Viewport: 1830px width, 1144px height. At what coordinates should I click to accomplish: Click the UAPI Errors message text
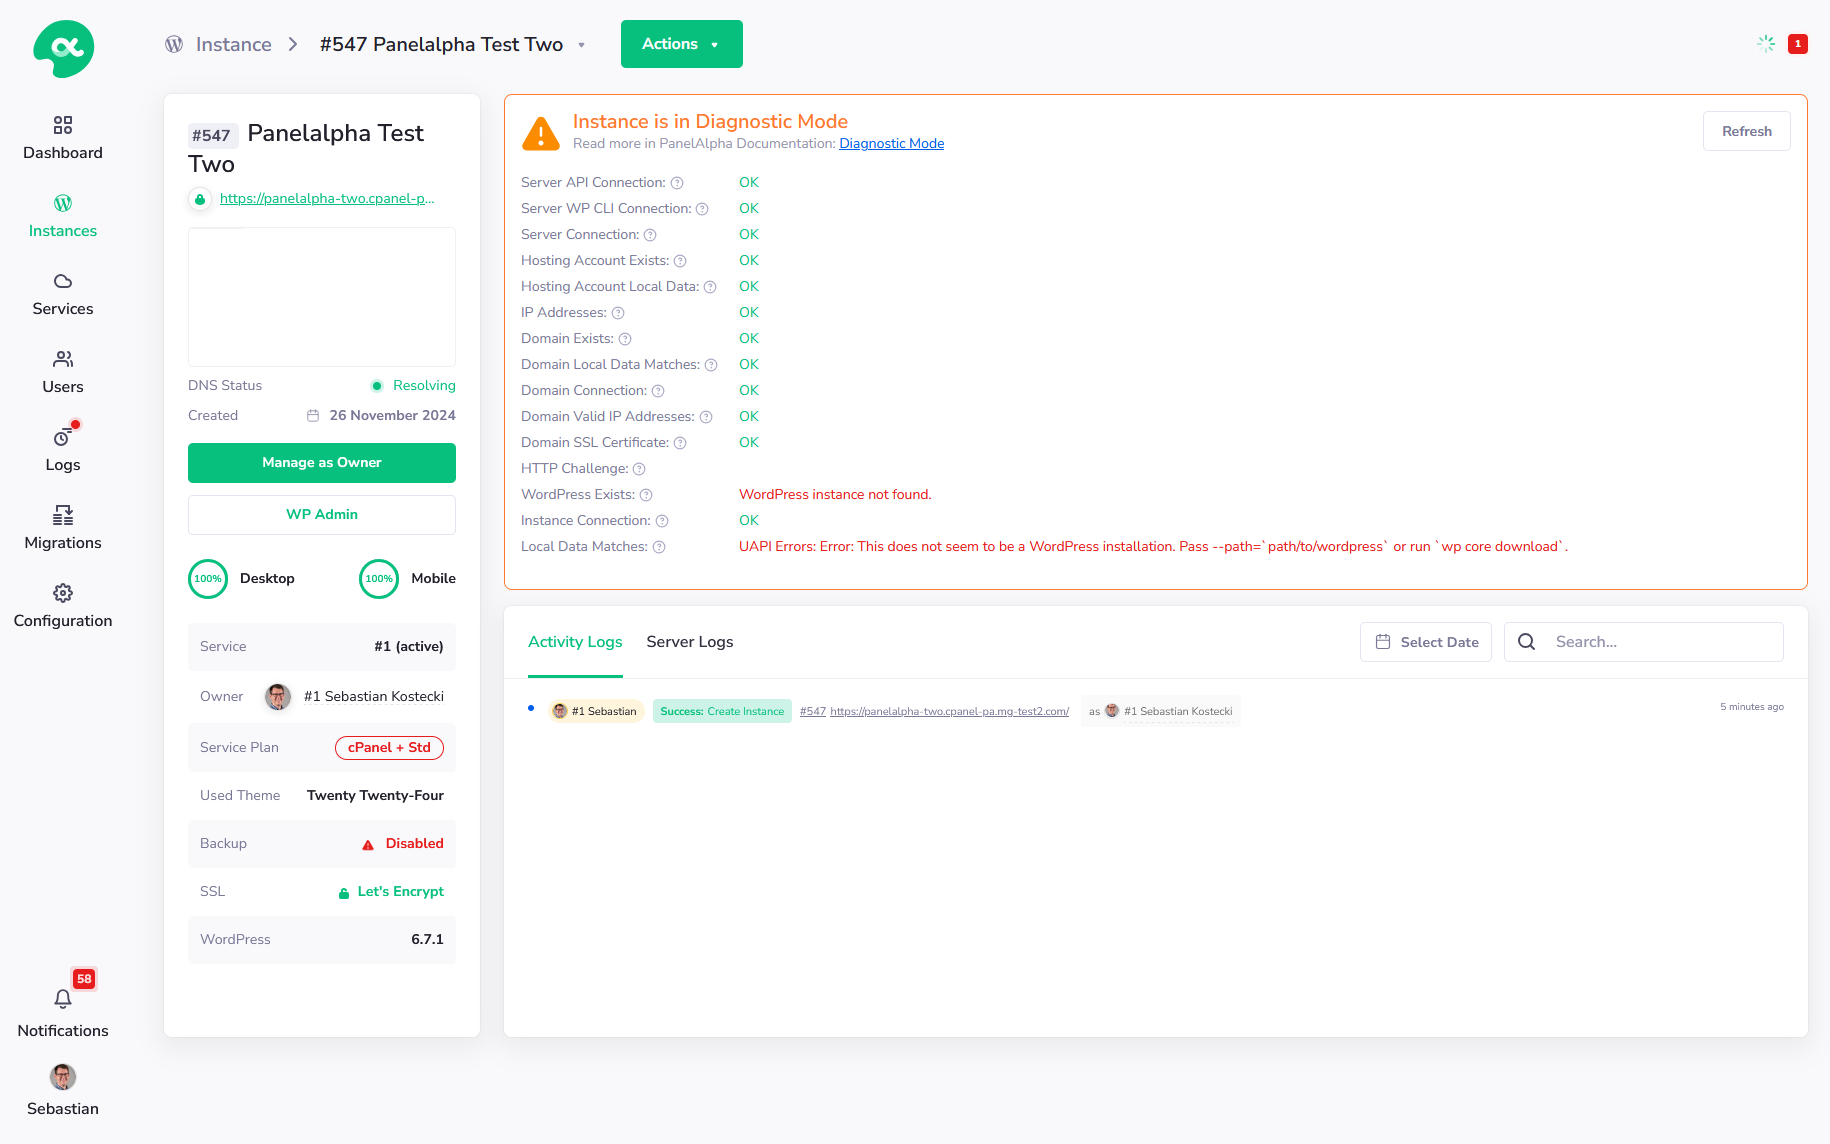[1153, 547]
